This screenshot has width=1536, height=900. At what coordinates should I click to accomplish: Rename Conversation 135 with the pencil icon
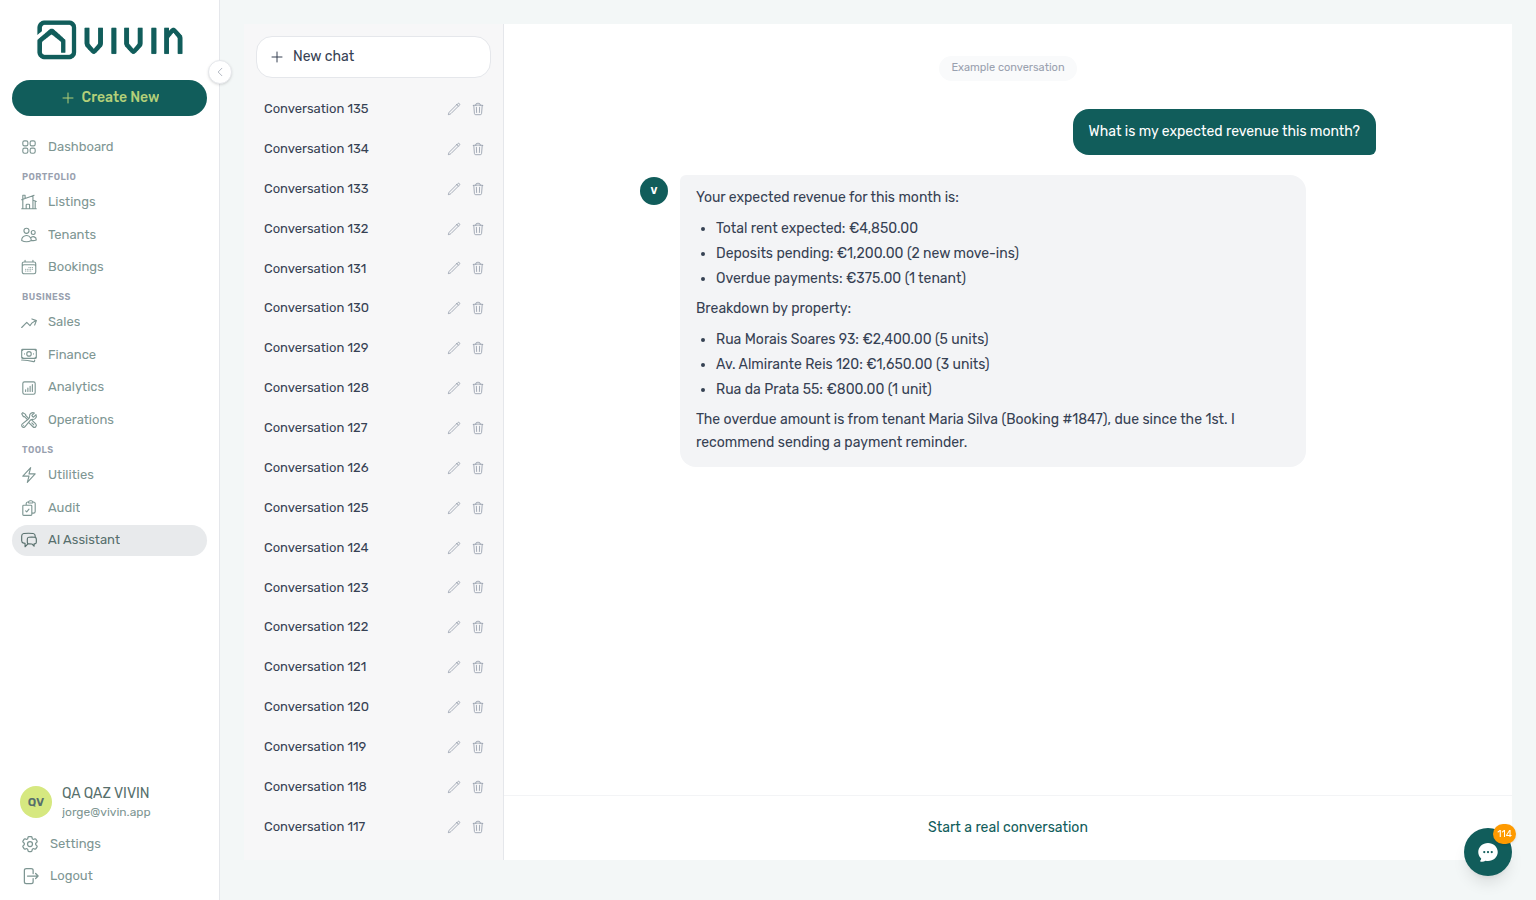pyautogui.click(x=454, y=109)
